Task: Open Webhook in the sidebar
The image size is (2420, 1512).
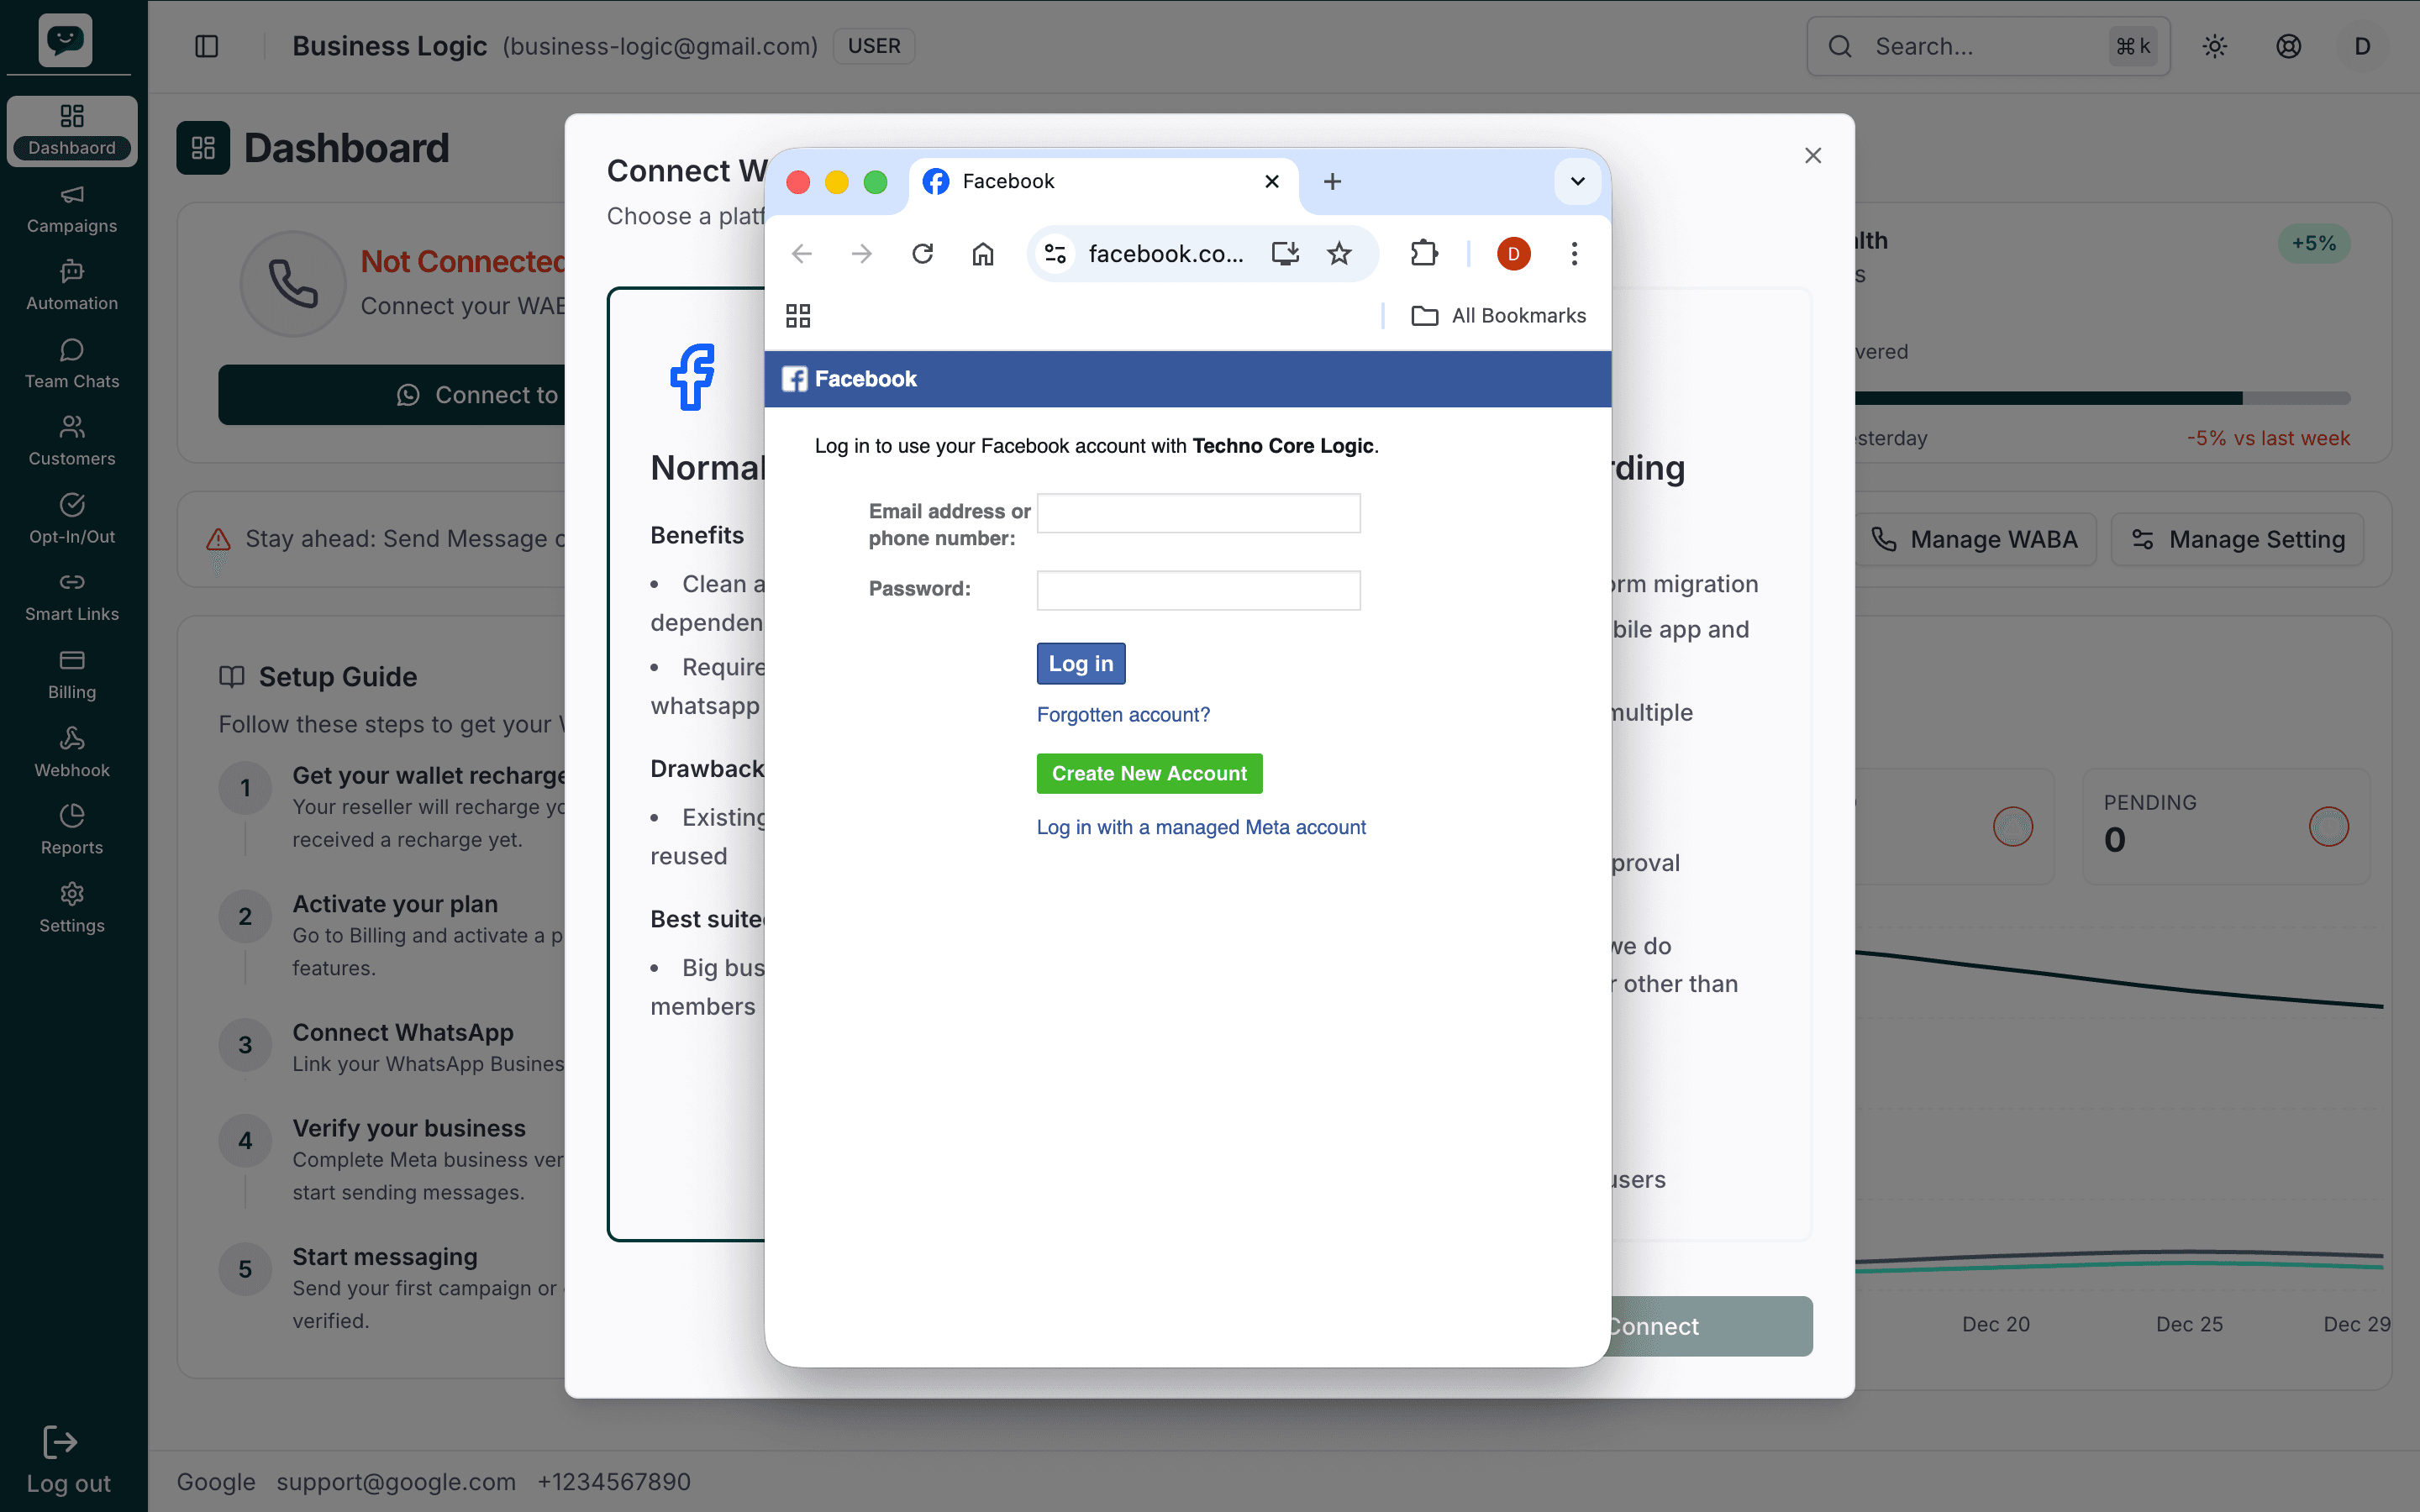Action: point(72,753)
